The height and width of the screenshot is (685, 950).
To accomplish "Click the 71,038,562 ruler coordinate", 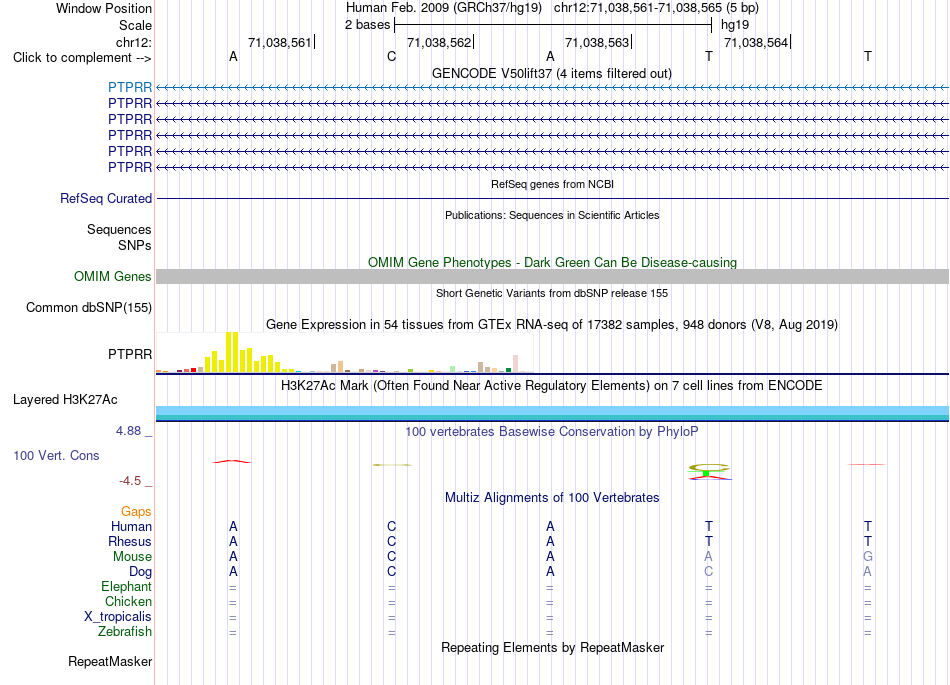I will 439,42.
